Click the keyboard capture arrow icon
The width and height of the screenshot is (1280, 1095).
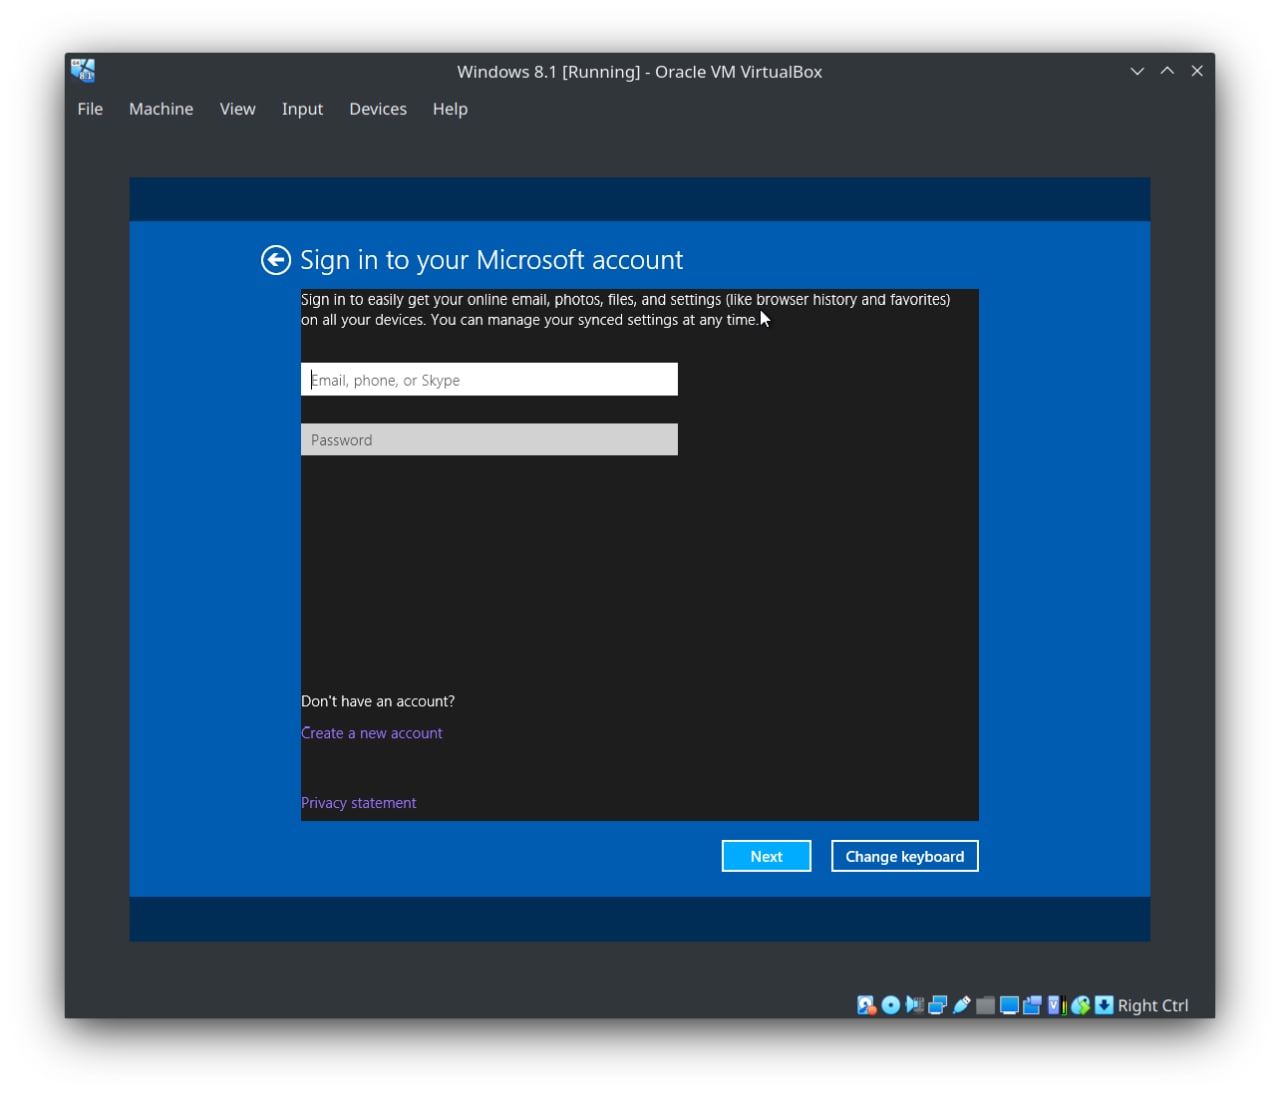point(1104,1005)
